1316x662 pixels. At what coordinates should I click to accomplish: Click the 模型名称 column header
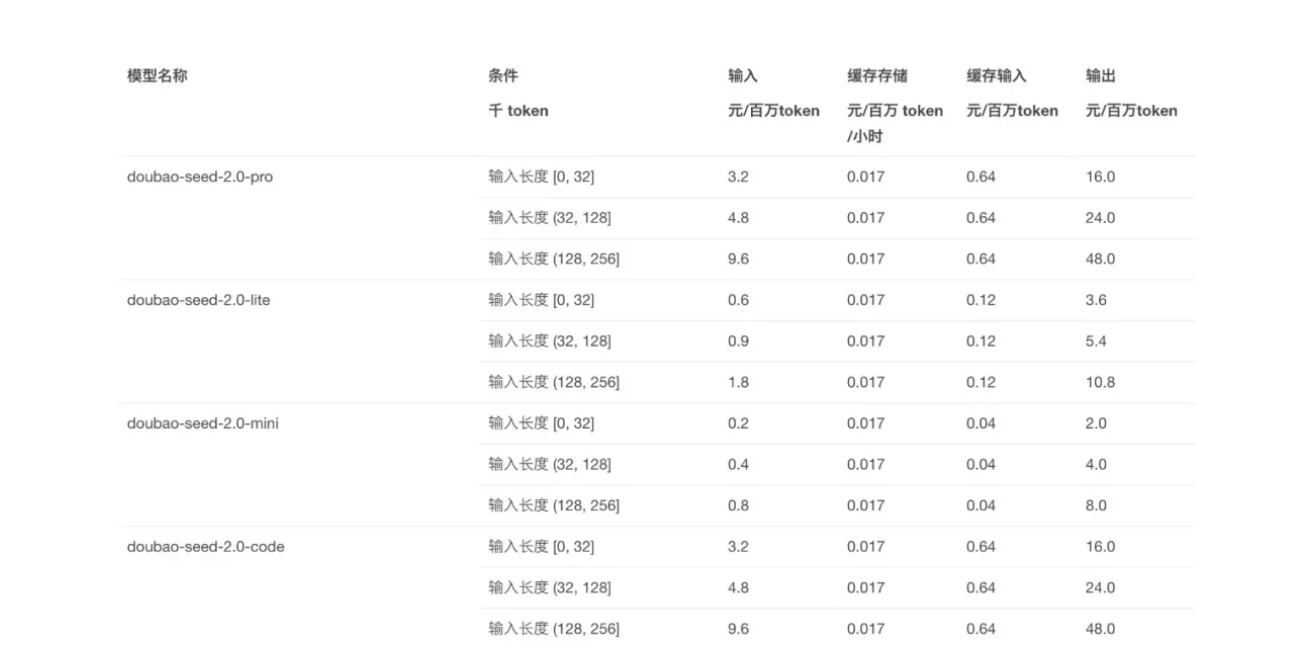pos(157,76)
